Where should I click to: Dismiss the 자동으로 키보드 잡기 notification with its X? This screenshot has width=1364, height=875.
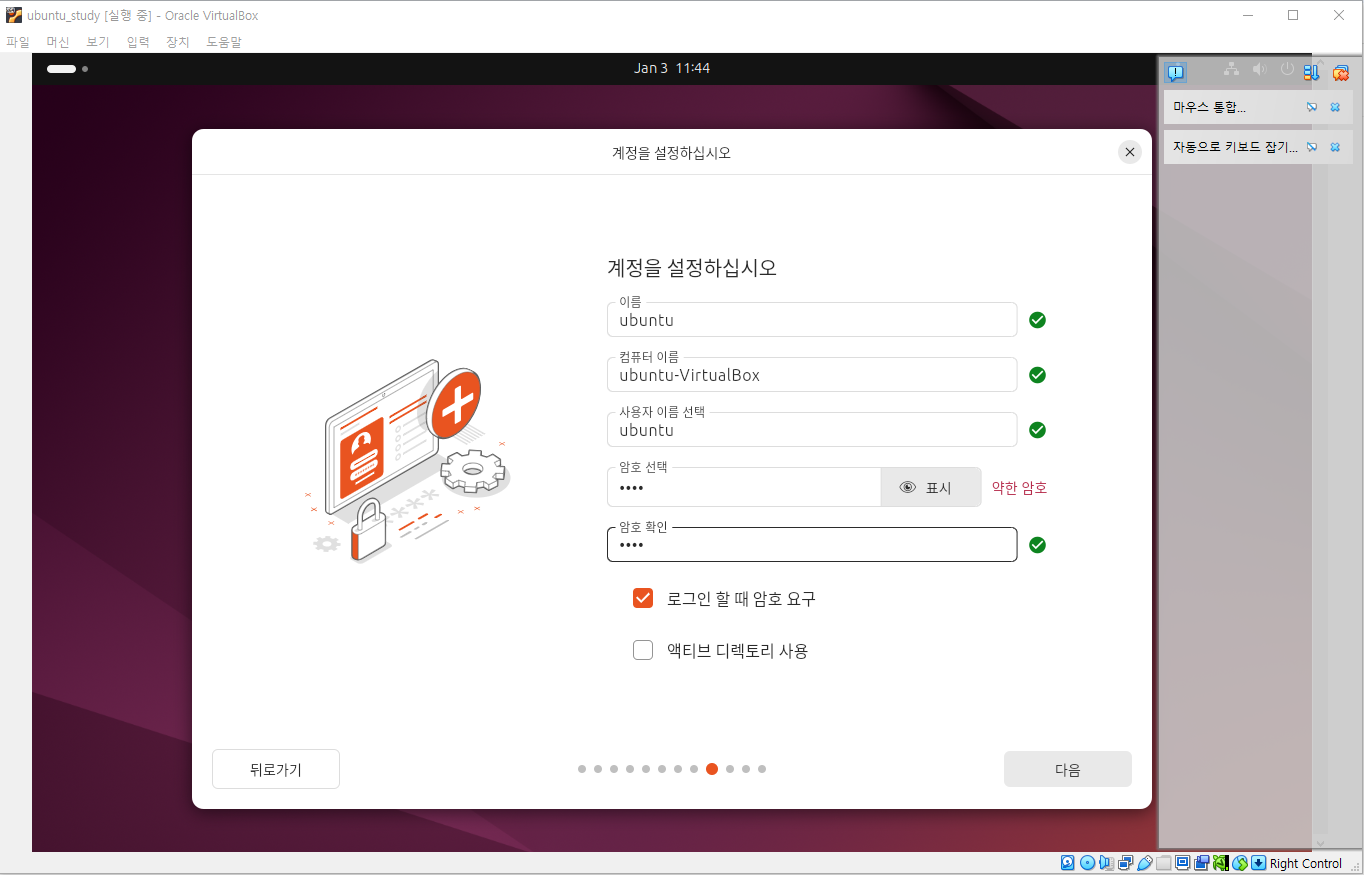coord(1335,147)
